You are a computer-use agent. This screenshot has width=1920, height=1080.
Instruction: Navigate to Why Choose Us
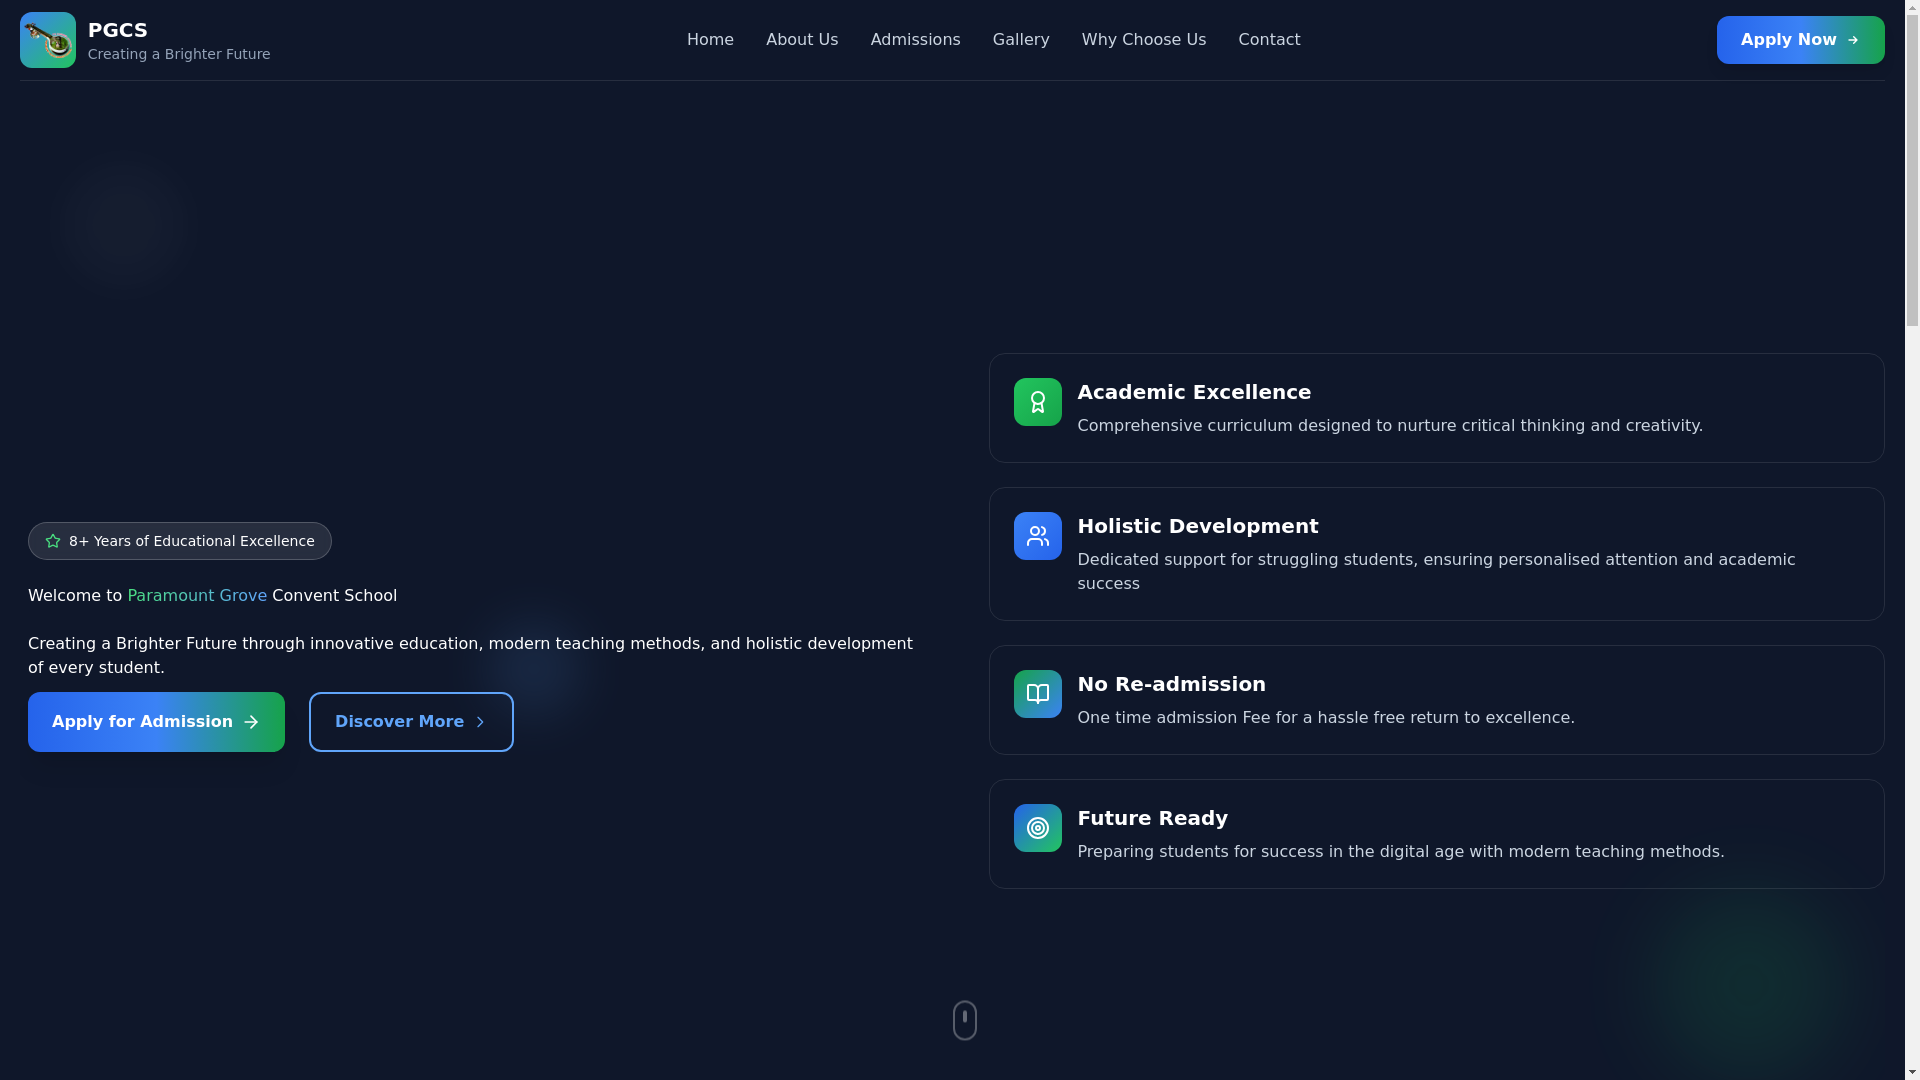point(1143,40)
